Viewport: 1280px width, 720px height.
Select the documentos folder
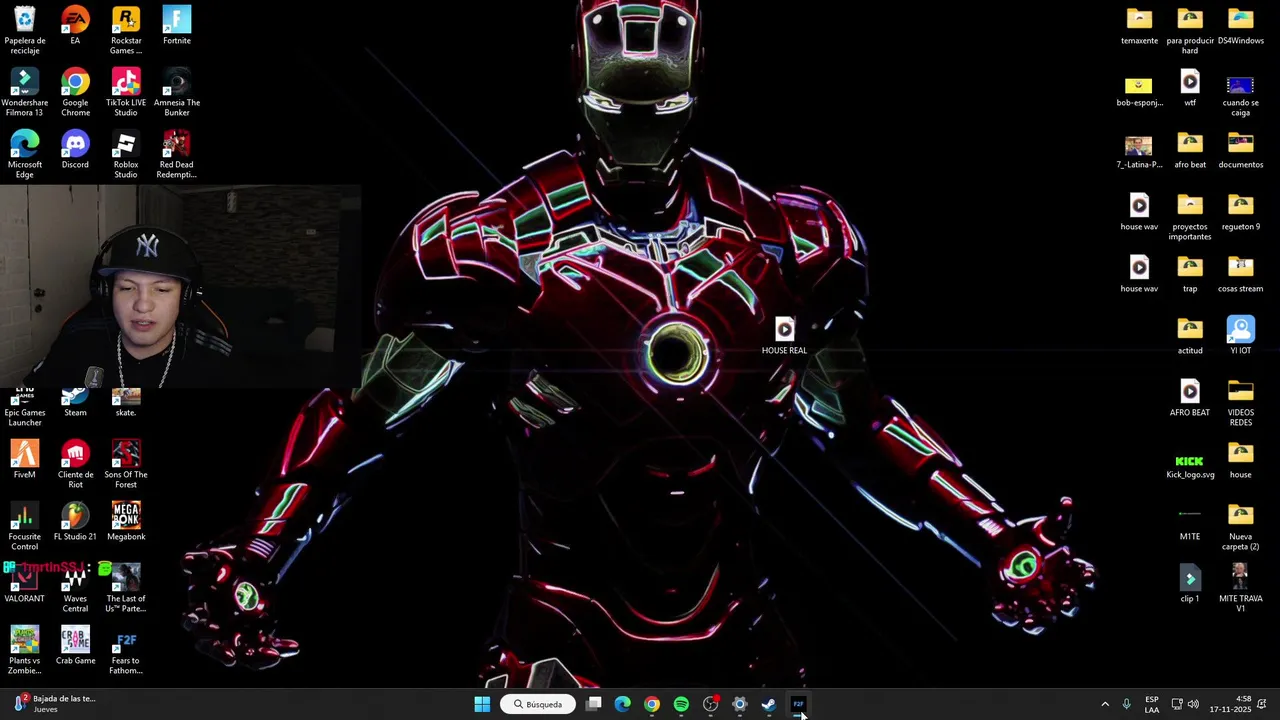click(1240, 150)
